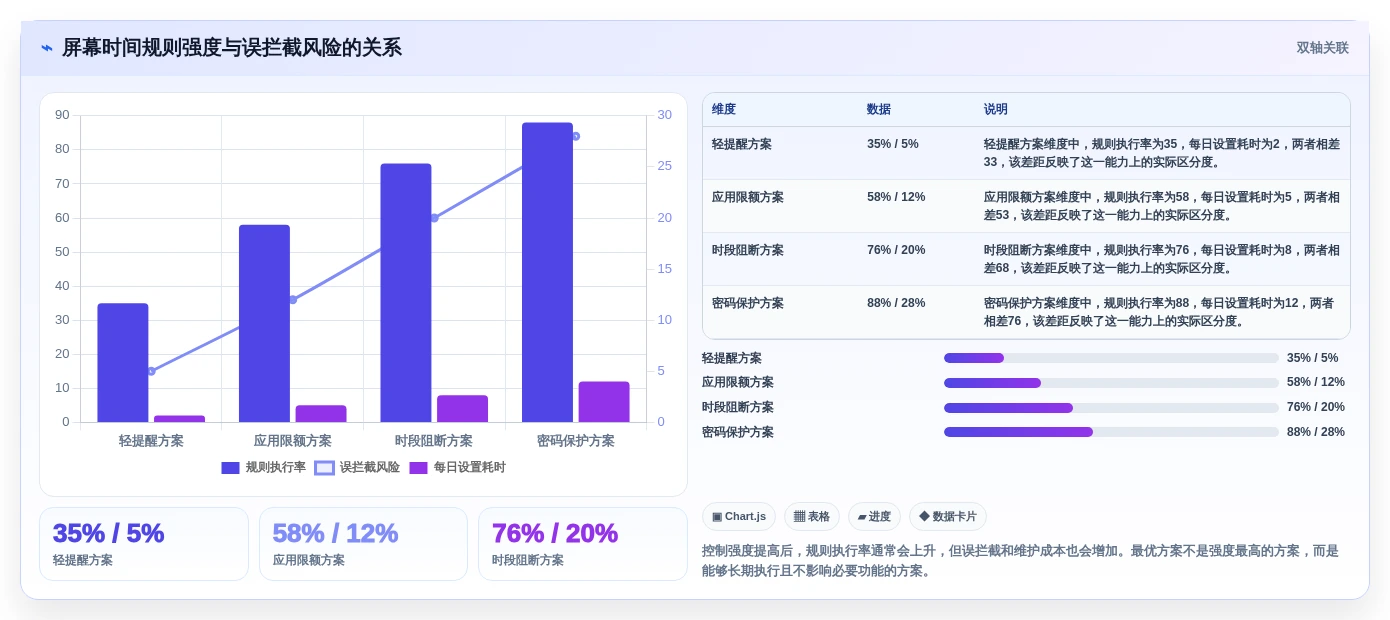Click the 轻提醒方案 x-axis label
The image size is (1390, 620).
pyautogui.click(x=151, y=440)
